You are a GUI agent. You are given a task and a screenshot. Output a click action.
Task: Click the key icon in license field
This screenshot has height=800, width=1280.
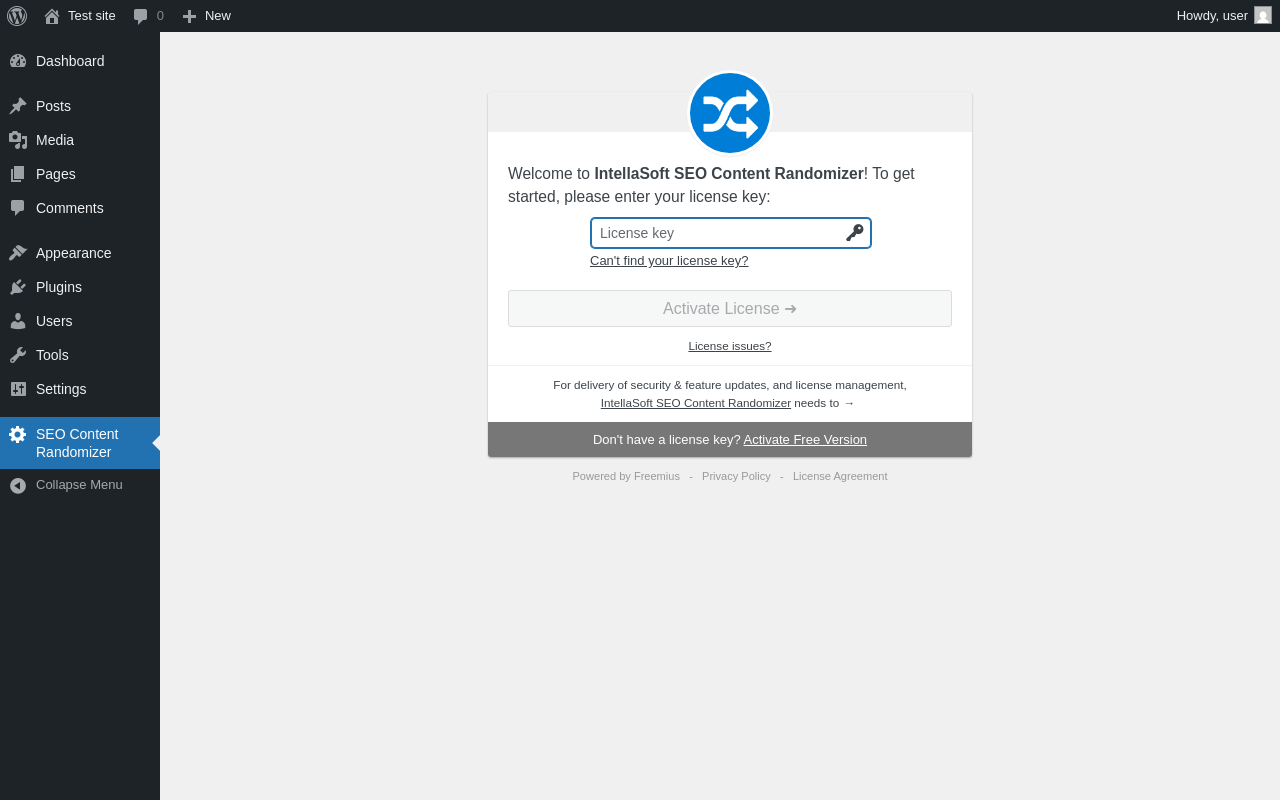(x=854, y=233)
